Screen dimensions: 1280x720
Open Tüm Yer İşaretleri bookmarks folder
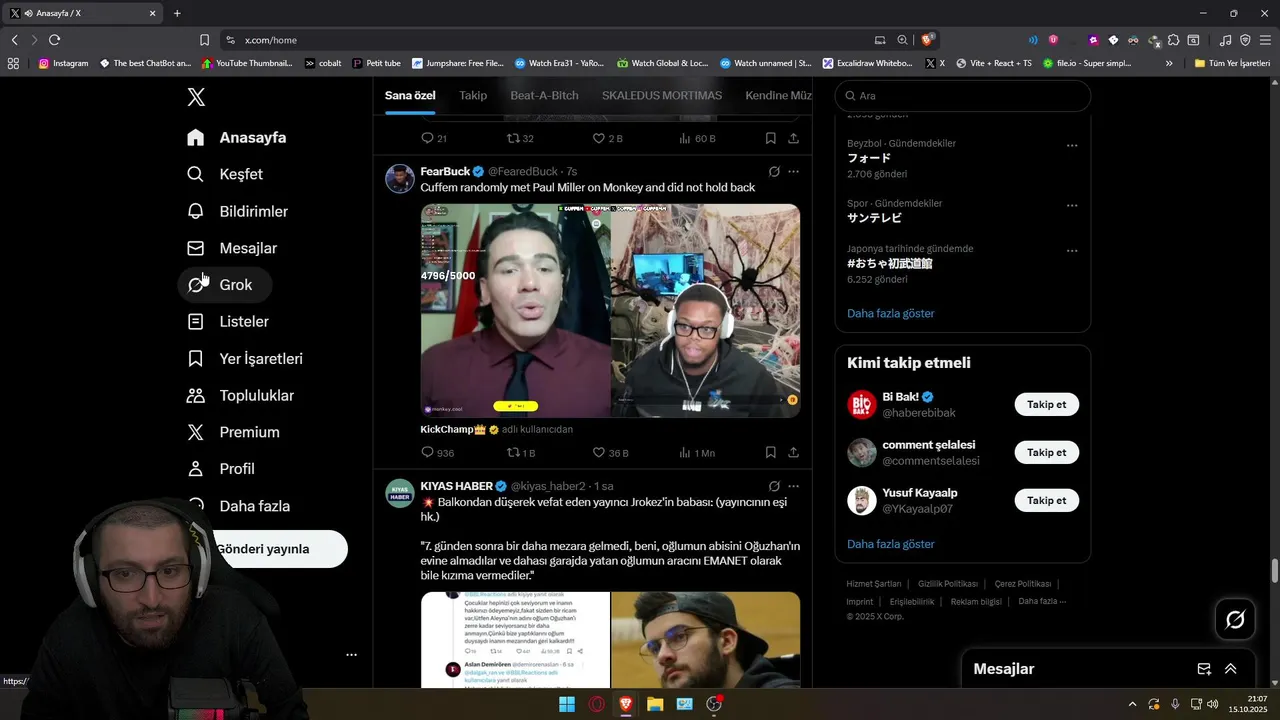coord(1232,63)
